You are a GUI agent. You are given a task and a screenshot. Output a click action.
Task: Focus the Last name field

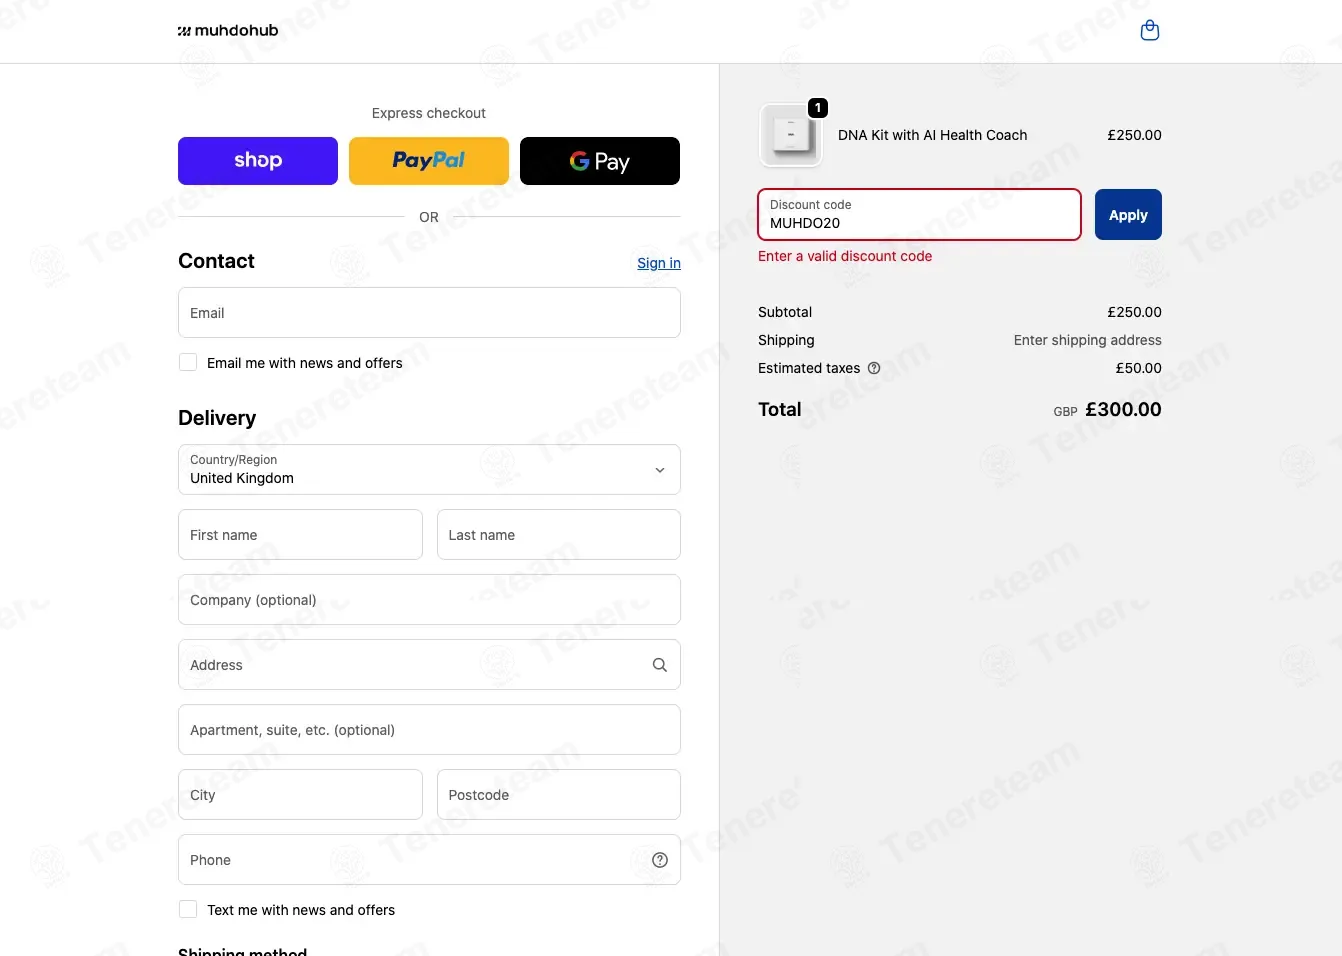559,535
